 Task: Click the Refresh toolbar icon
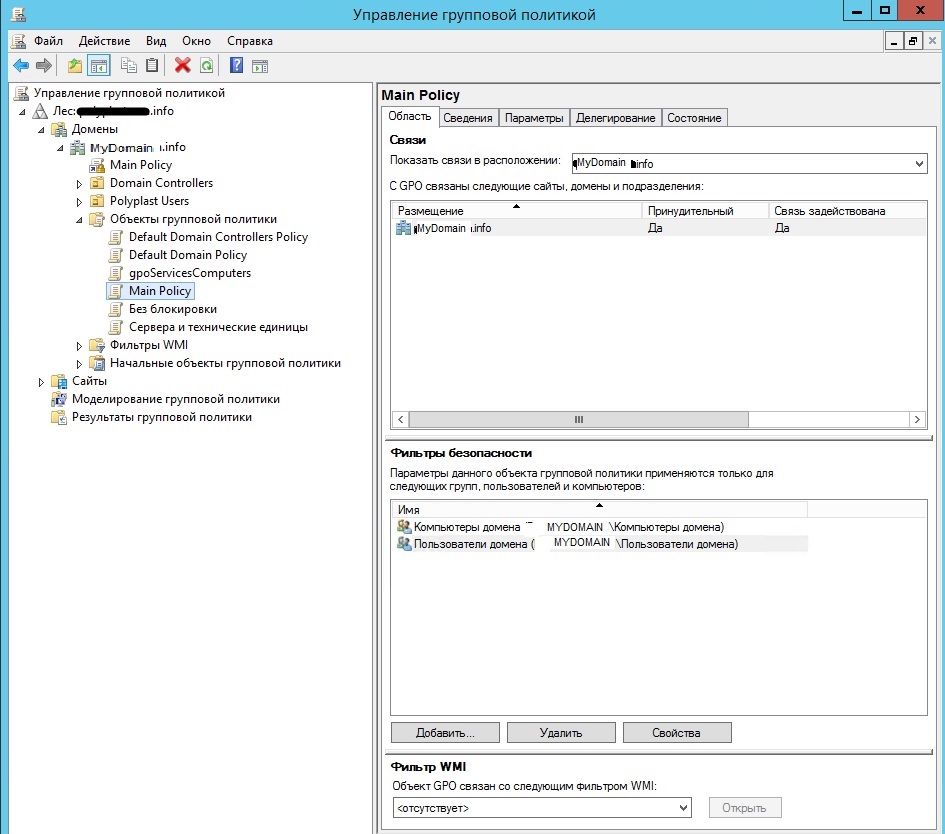pos(206,65)
